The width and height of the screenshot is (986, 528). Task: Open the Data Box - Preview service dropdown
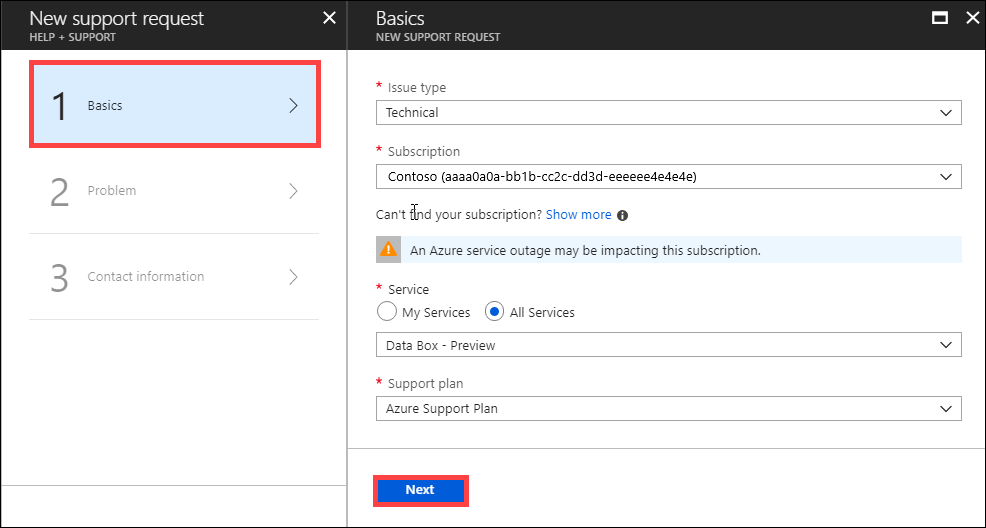[669, 345]
